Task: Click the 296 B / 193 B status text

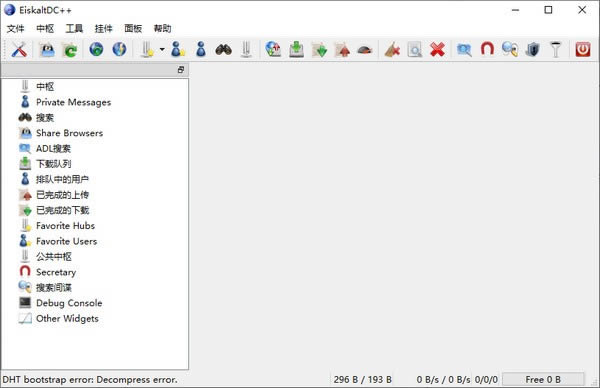Action: click(362, 380)
